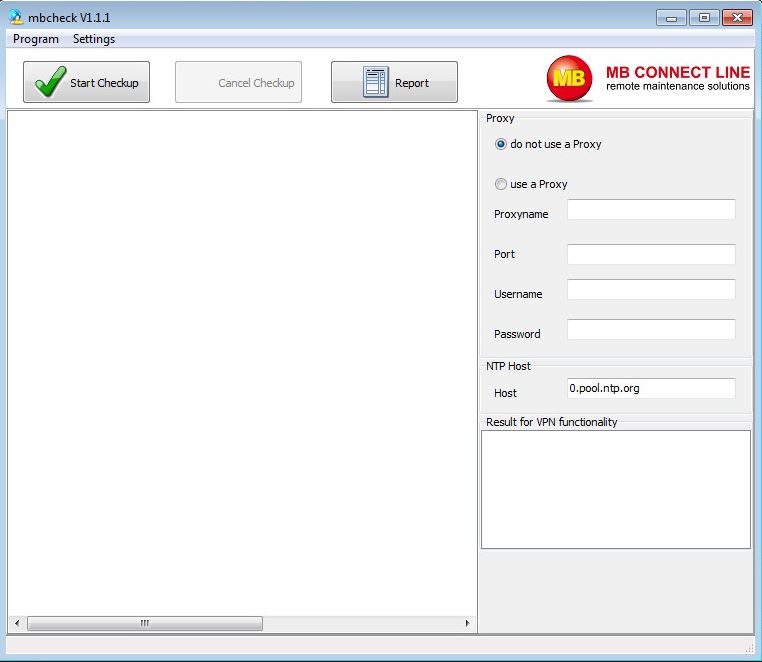Minimize the mbcheck window
The image size is (762, 662).
pos(671,18)
